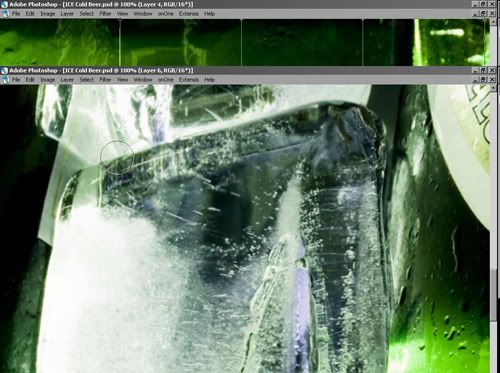
Task: Click the Layer 4 window title text
Action: click(x=101, y=4)
